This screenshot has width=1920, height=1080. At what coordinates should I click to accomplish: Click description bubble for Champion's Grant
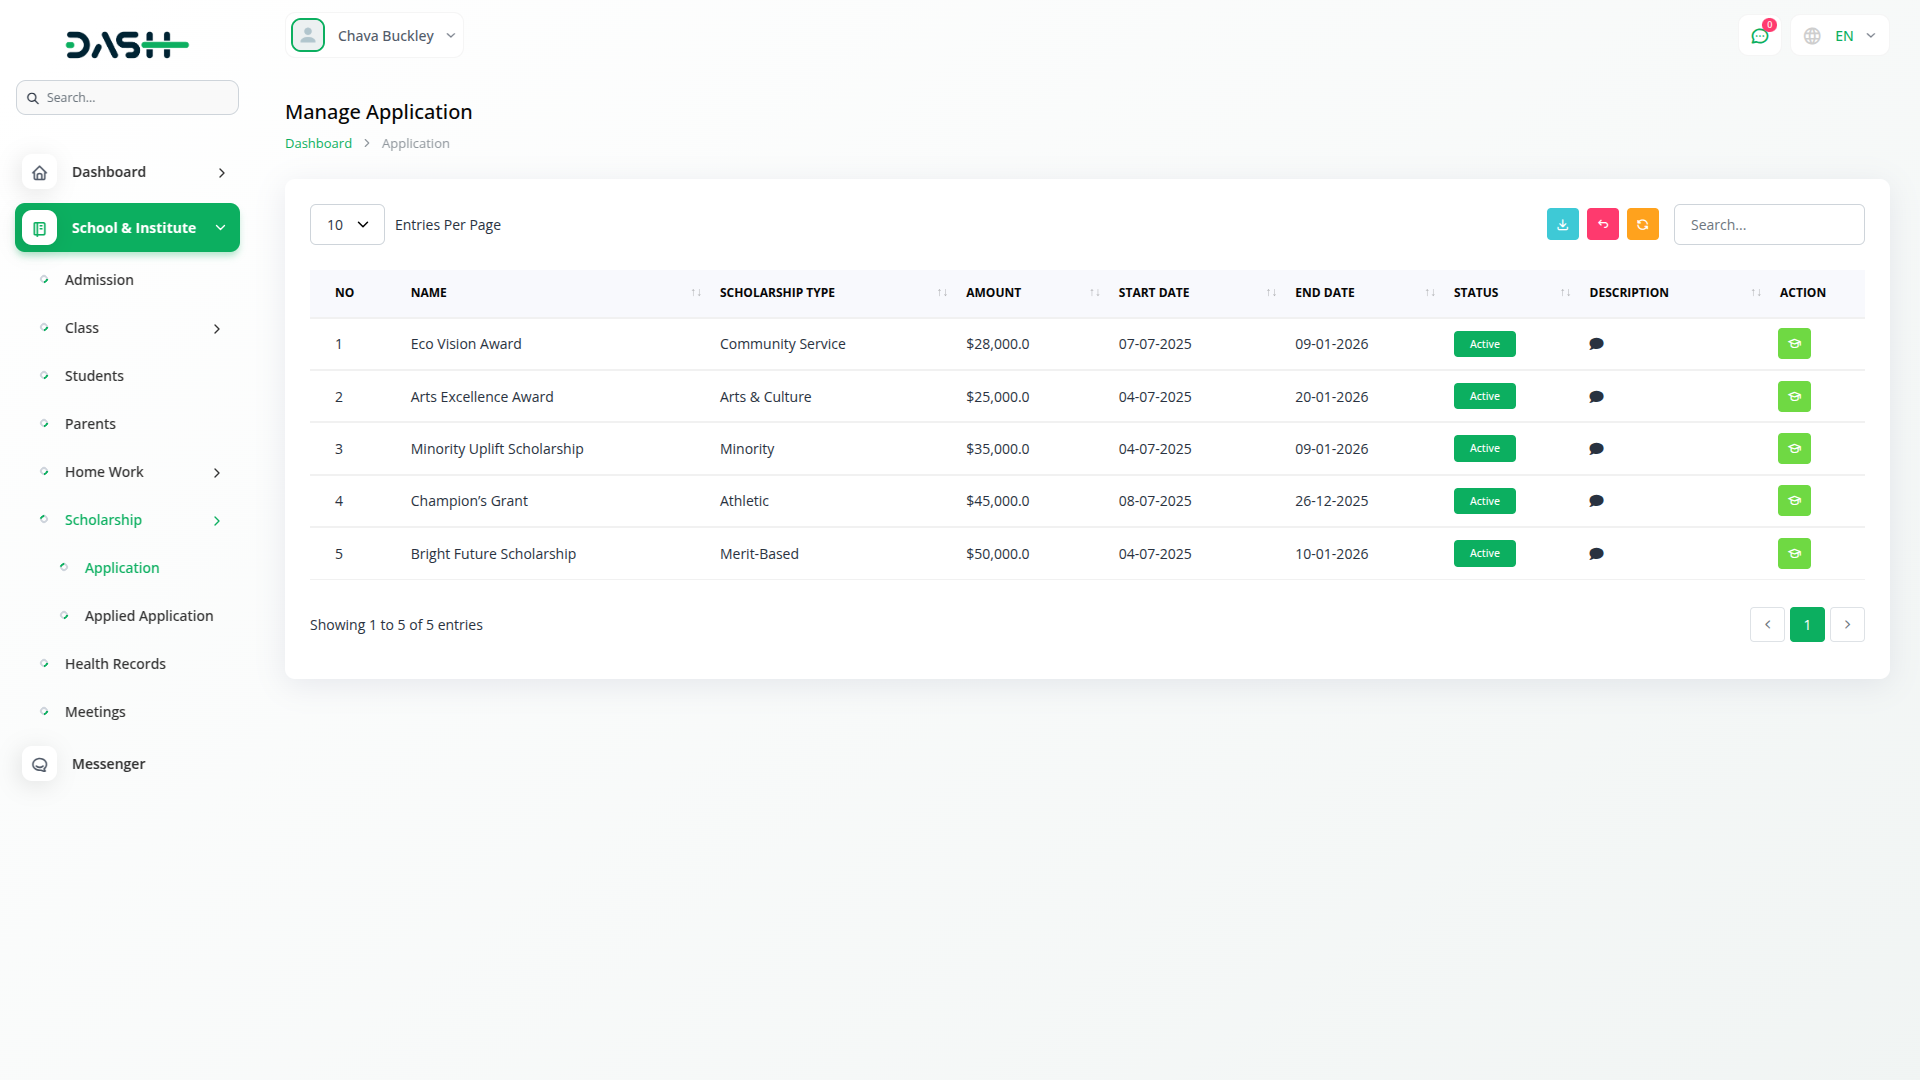point(1596,501)
